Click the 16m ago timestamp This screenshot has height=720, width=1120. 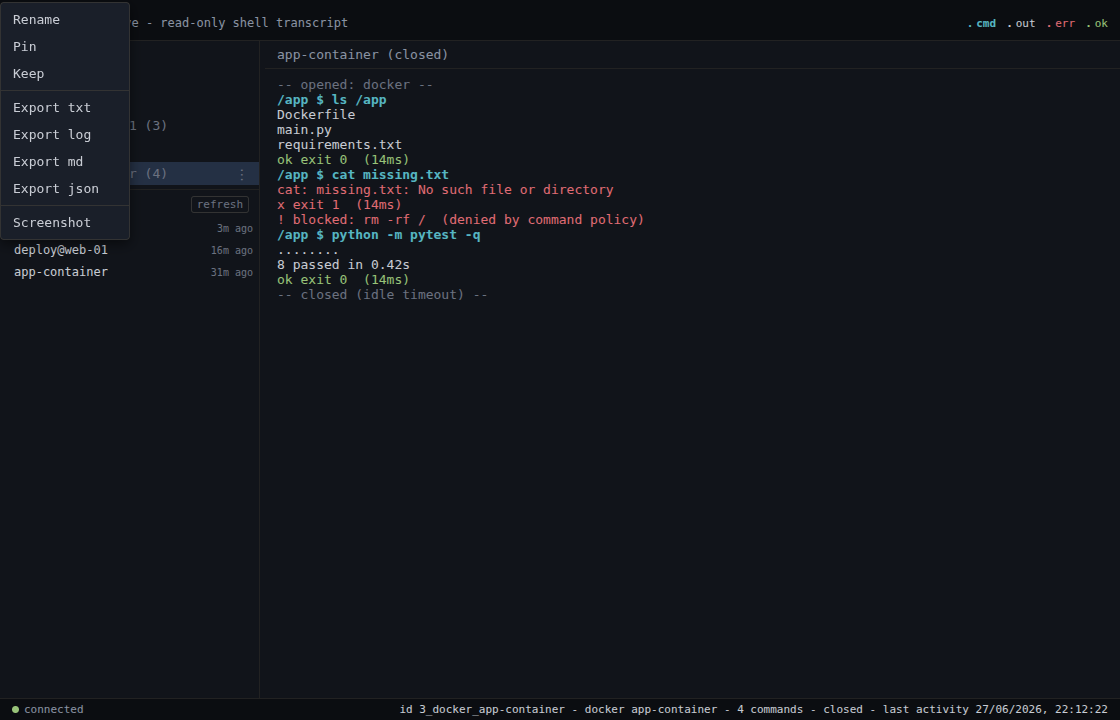pos(231,251)
